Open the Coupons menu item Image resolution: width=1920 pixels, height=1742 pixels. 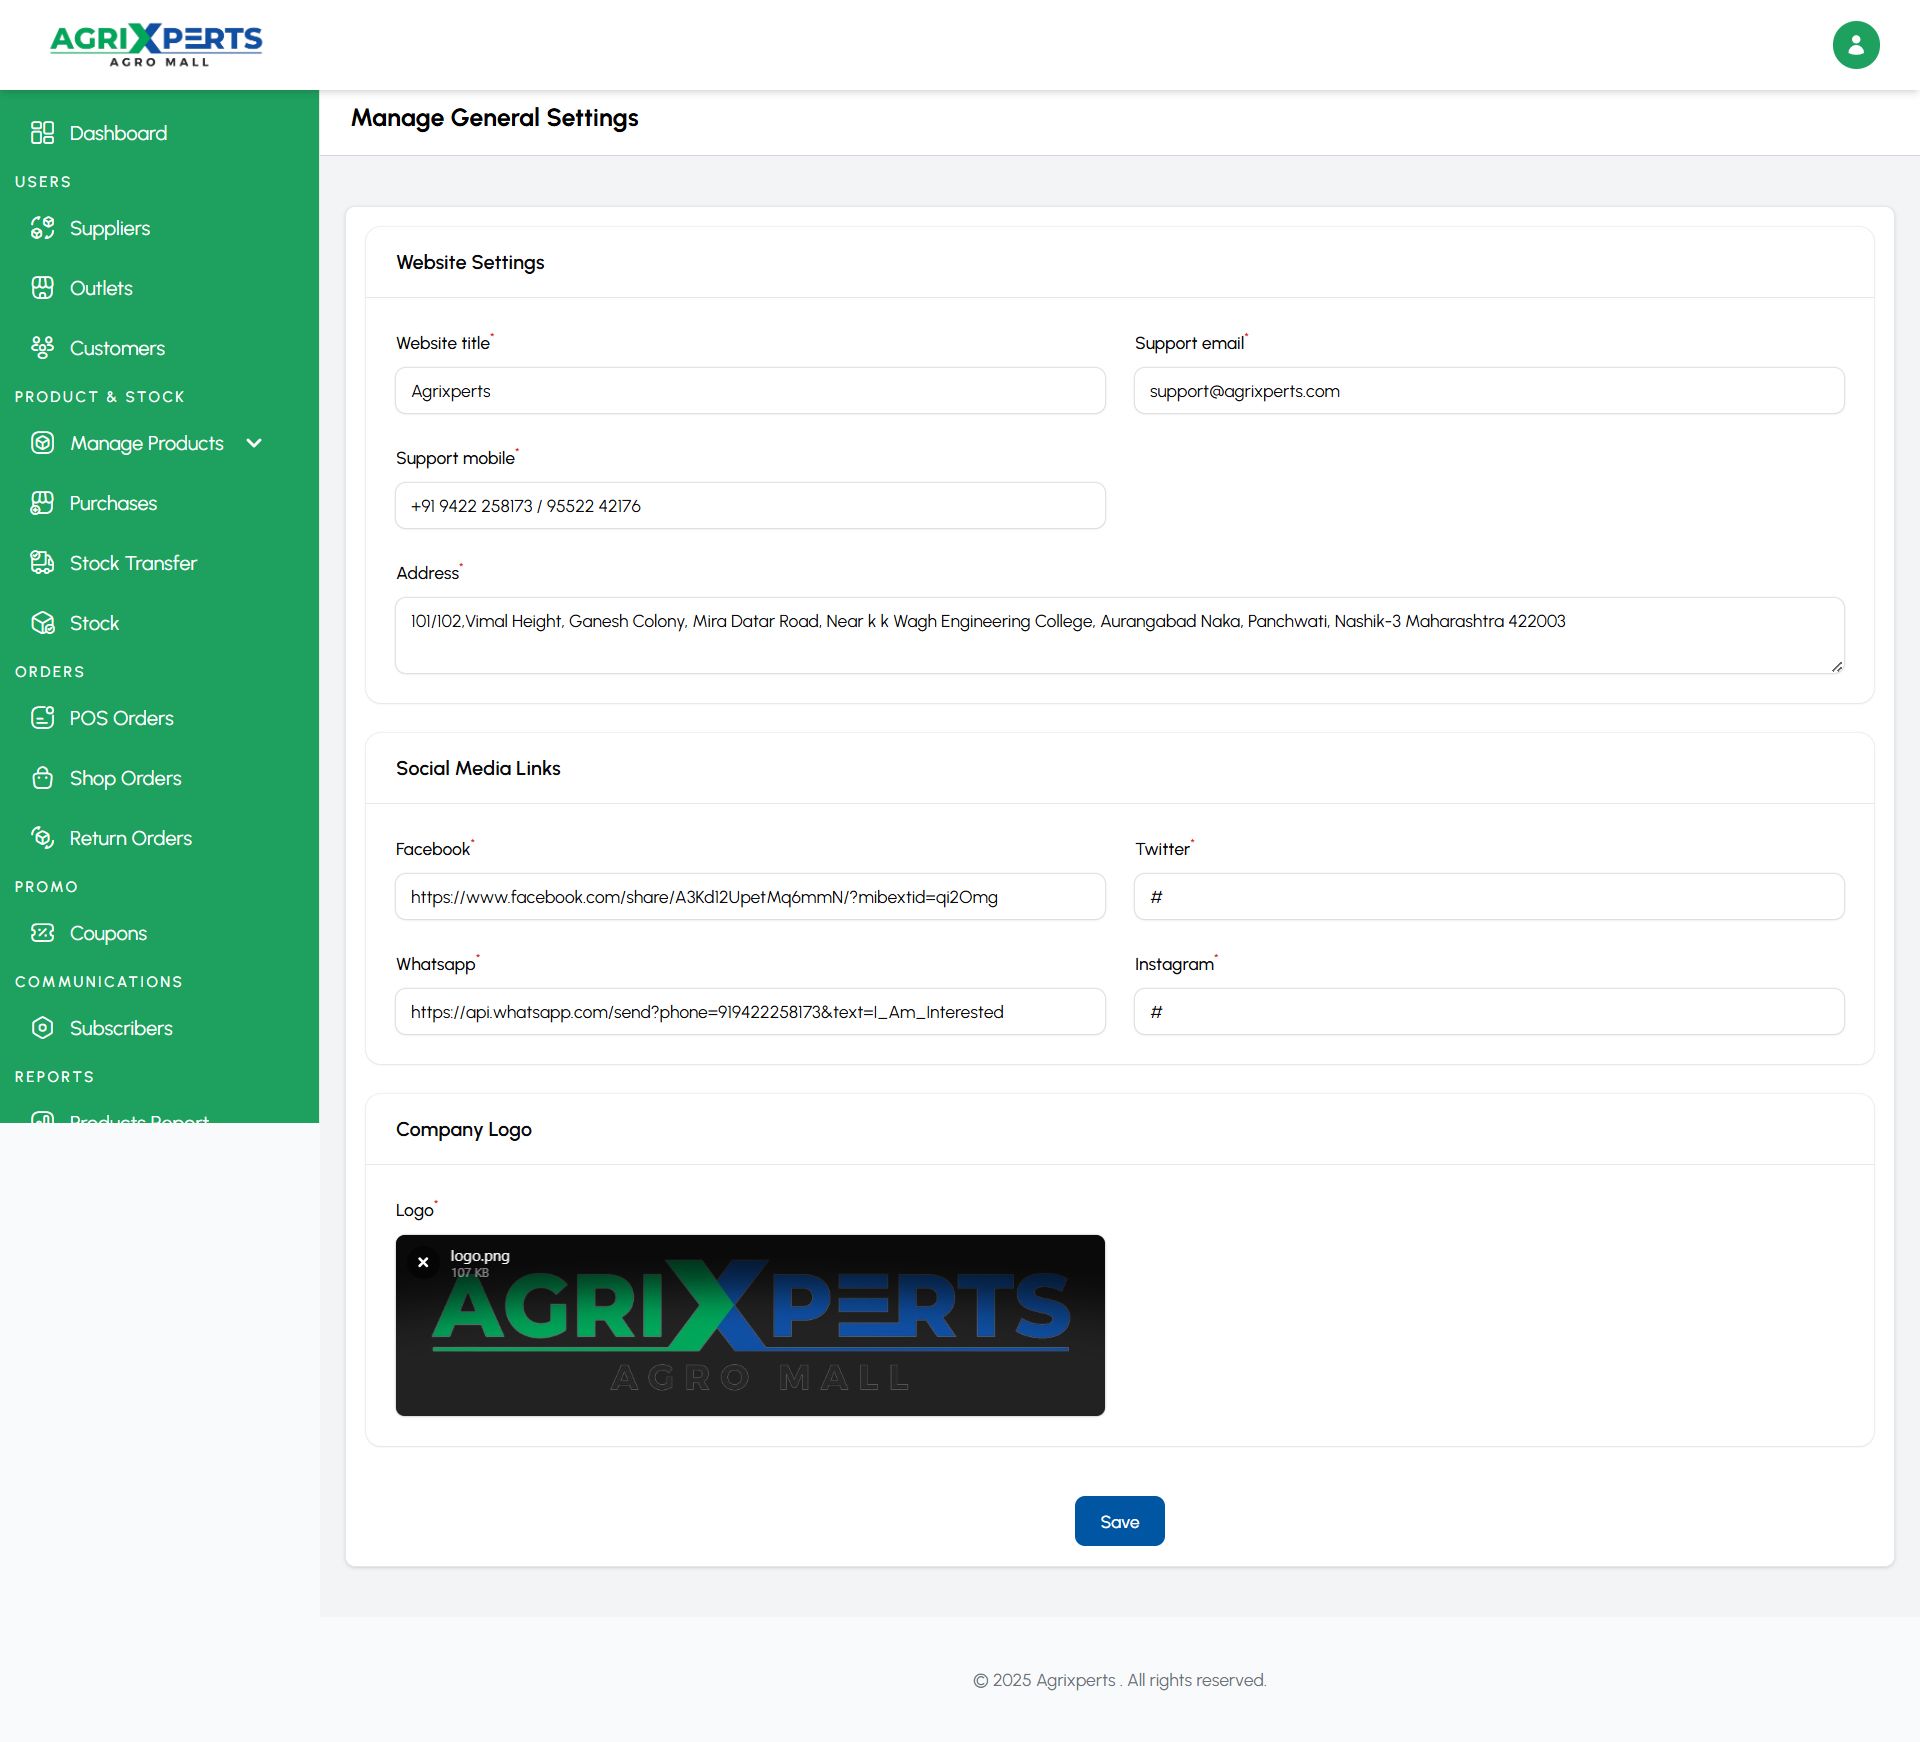(108, 933)
